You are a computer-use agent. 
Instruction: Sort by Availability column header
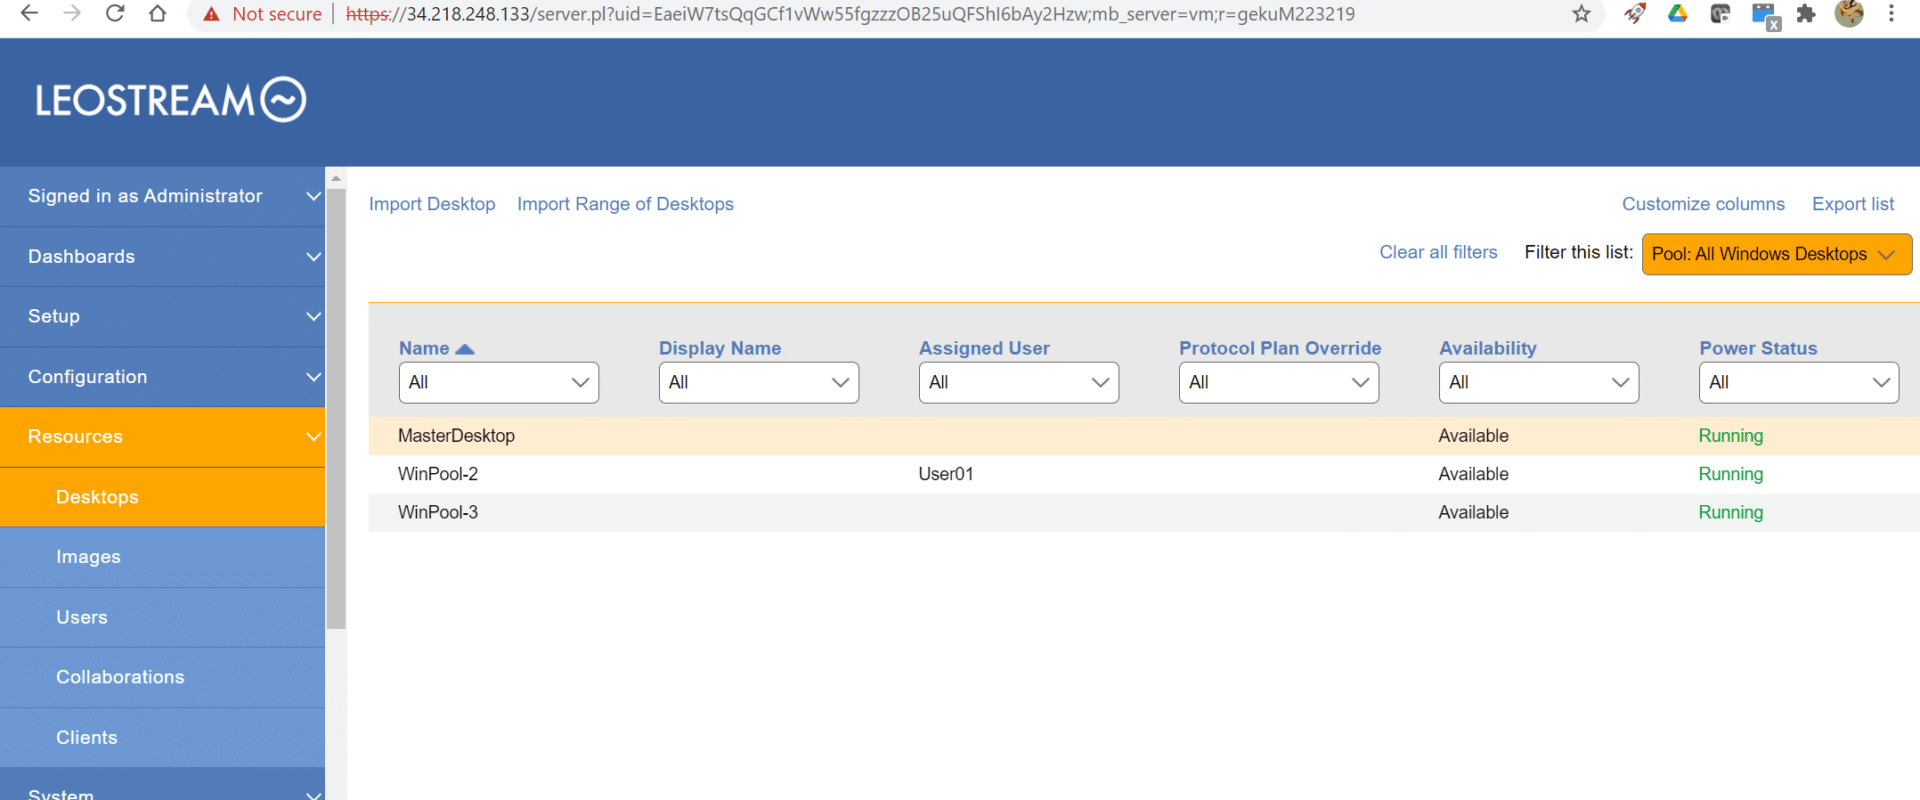coord(1487,348)
